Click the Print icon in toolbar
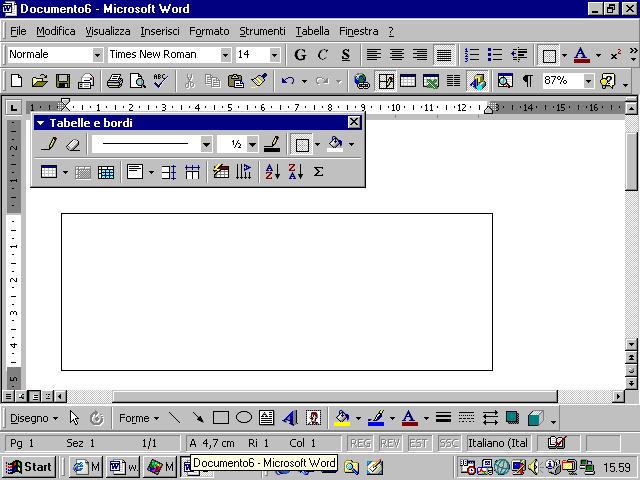This screenshot has width=640, height=480. click(x=114, y=81)
